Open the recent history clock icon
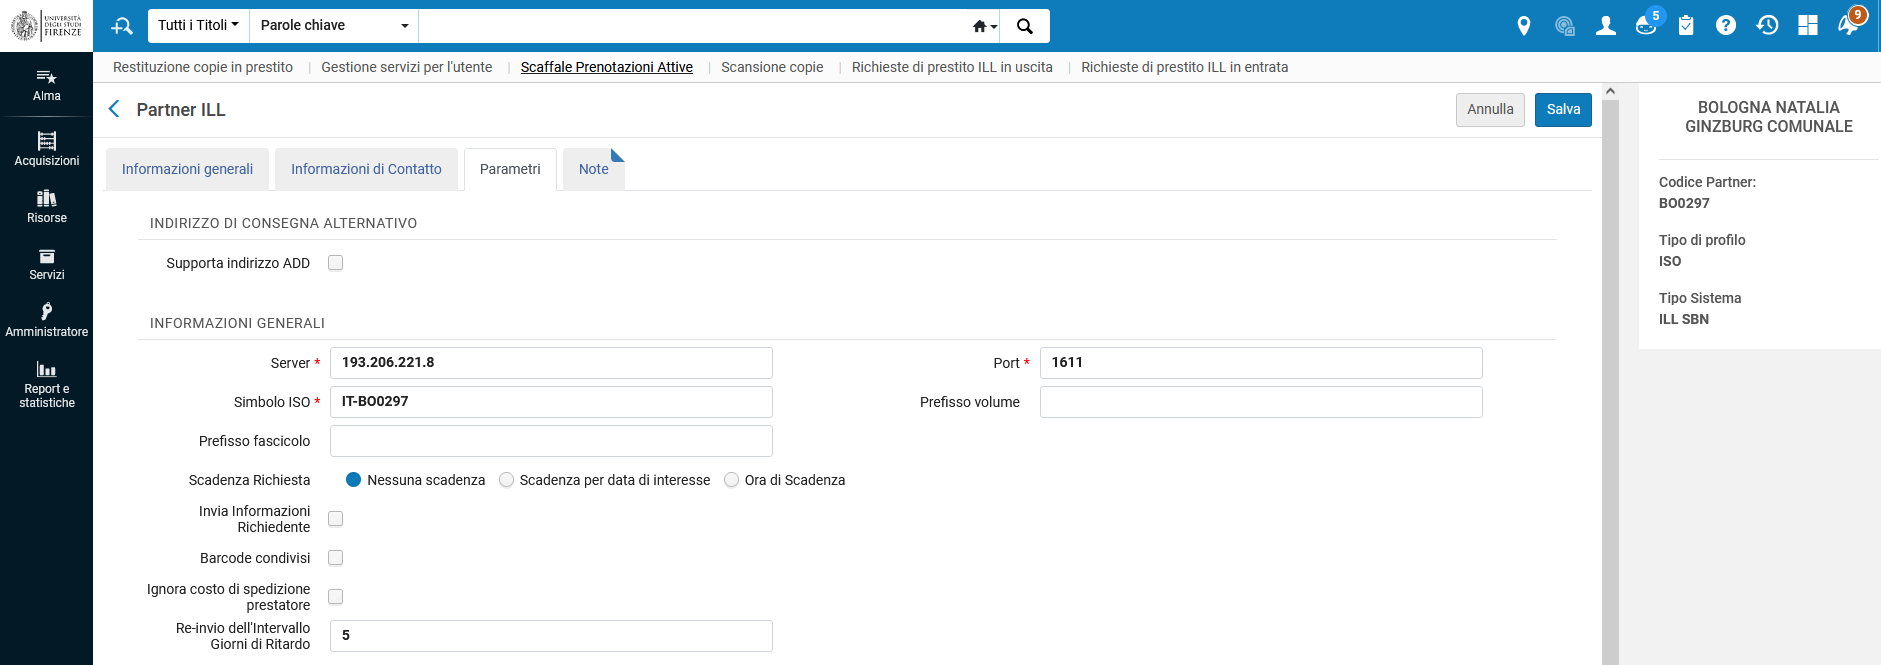Viewport: 1881px width, 665px height. pos(1767,26)
